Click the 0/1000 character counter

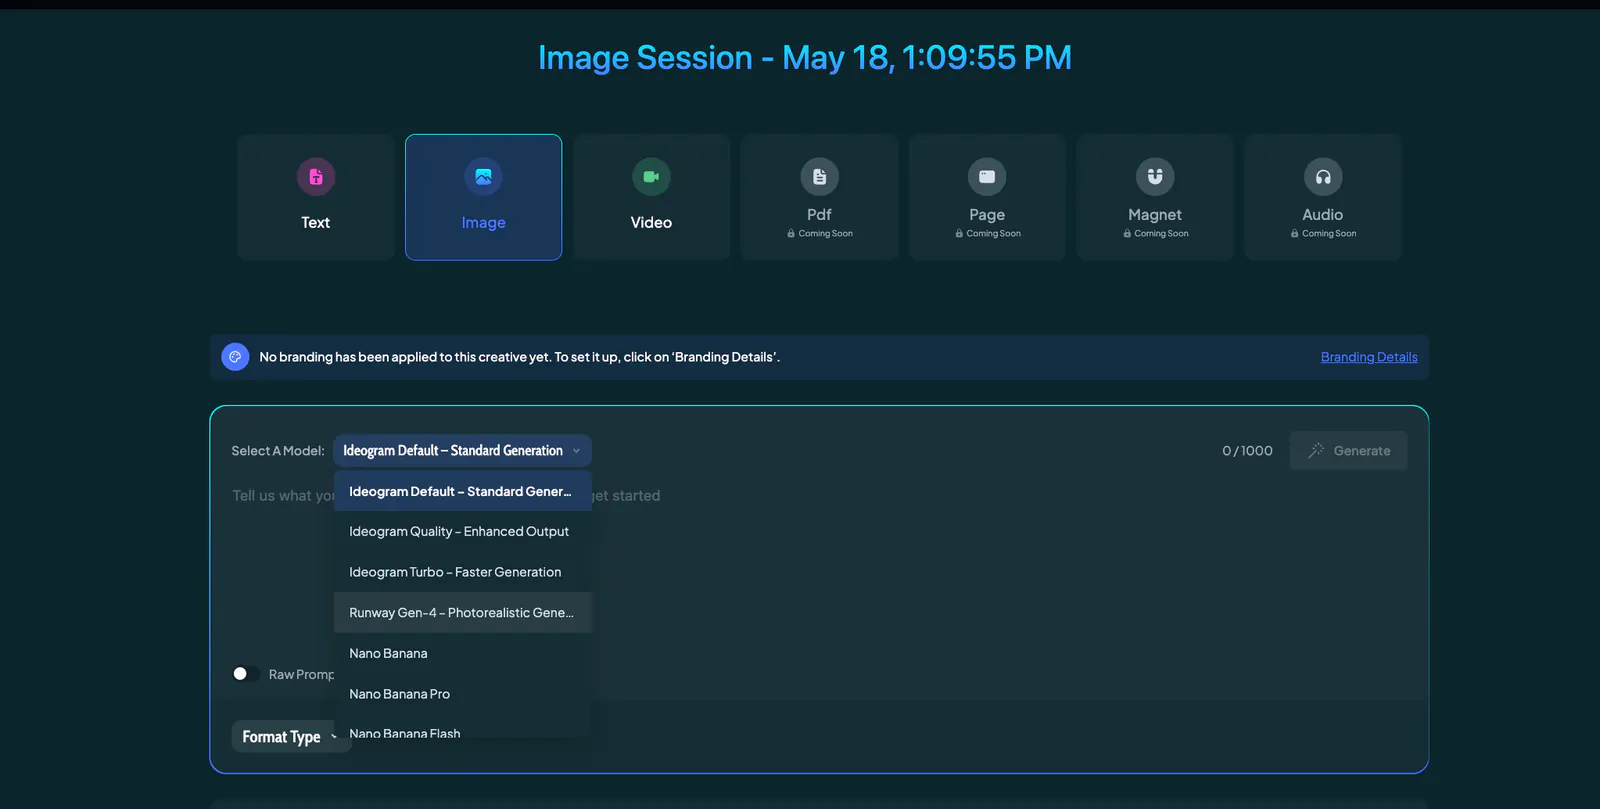1247,451
